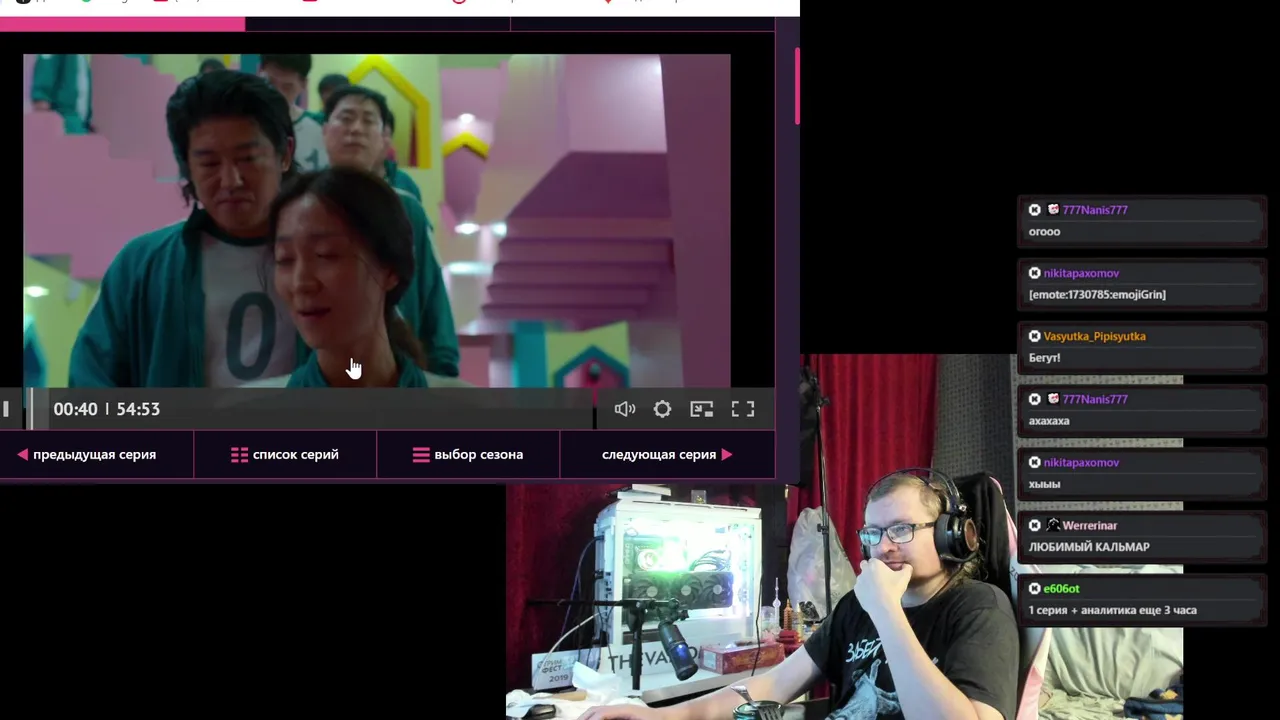Image resolution: width=1280 pixels, height=720 pixels.
Task: Click the badge icon above ахахаха
Action: (x=1053, y=399)
